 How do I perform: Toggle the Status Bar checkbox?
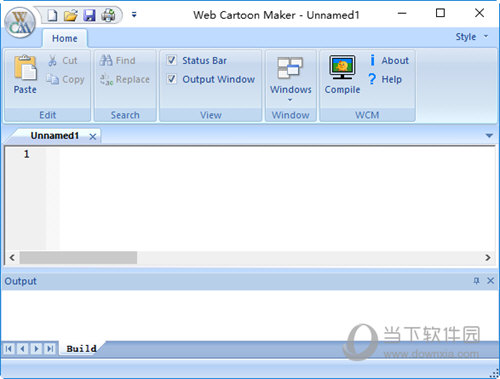click(172, 60)
